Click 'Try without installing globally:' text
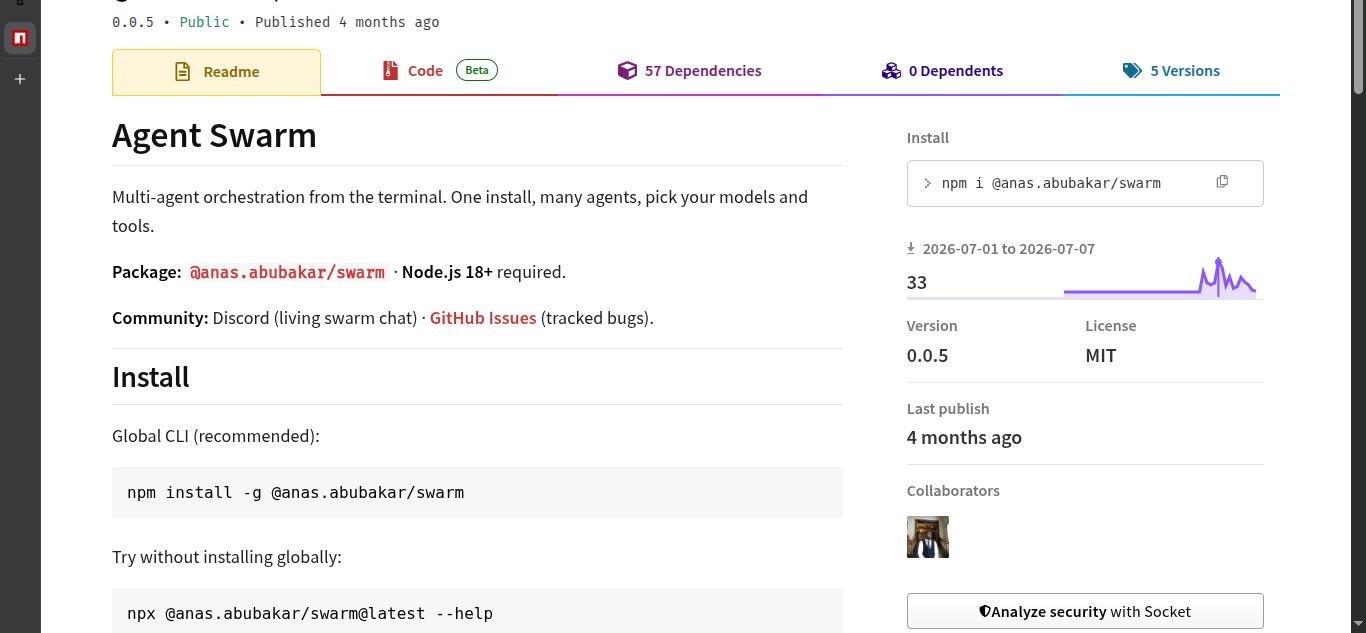The height and width of the screenshot is (633, 1366). (227, 557)
